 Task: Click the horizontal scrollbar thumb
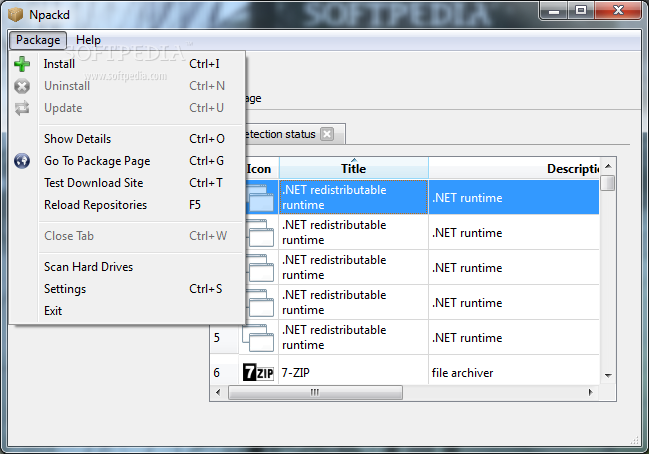tap(315, 392)
